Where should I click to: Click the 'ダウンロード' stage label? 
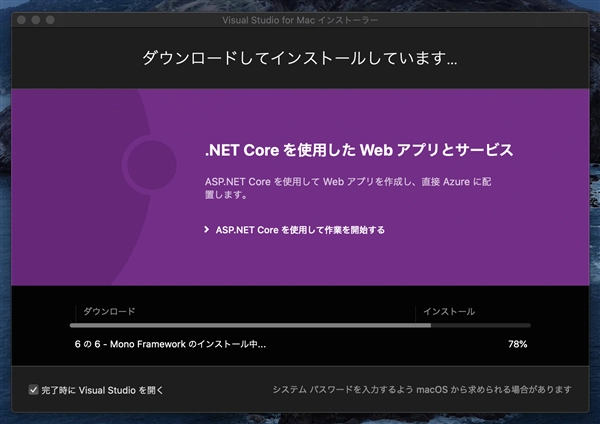click(x=109, y=311)
